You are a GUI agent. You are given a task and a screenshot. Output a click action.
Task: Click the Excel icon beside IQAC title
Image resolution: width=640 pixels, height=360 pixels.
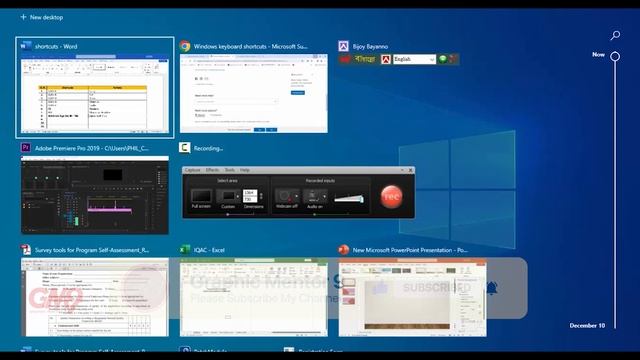(184, 249)
